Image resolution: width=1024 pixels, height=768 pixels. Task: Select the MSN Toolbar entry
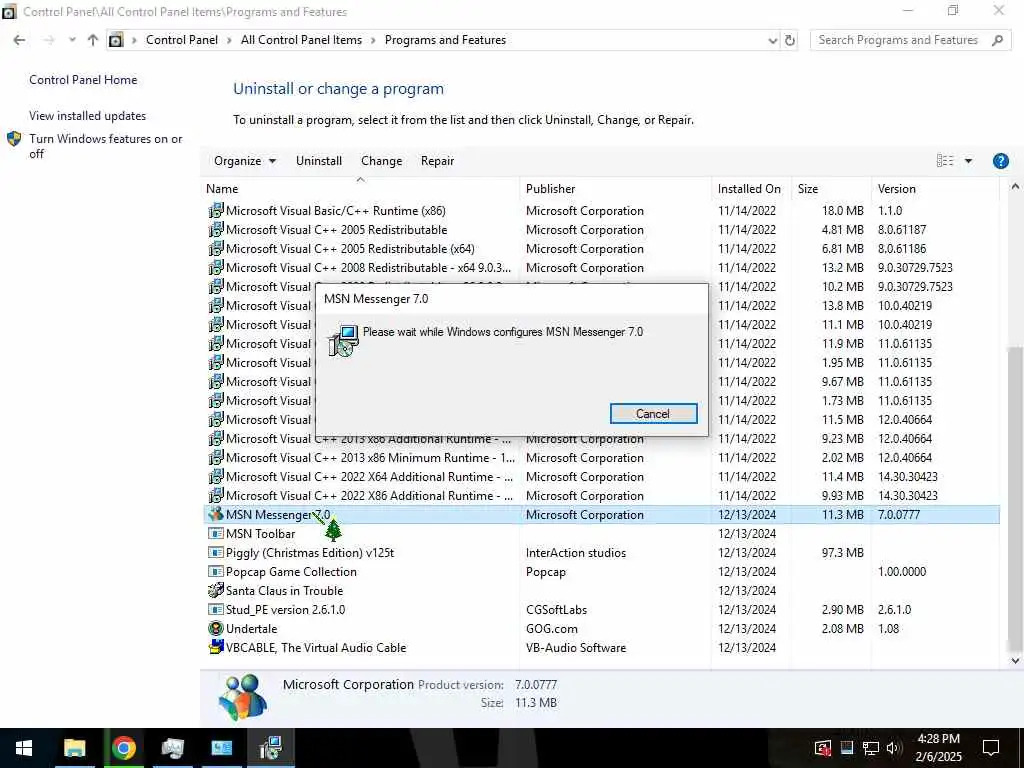(x=601, y=534)
